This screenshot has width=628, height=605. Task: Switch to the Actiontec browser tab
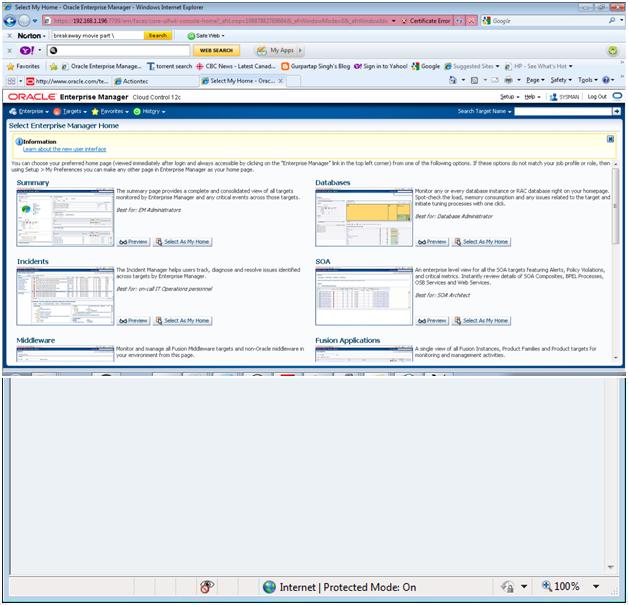tap(132, 81)
